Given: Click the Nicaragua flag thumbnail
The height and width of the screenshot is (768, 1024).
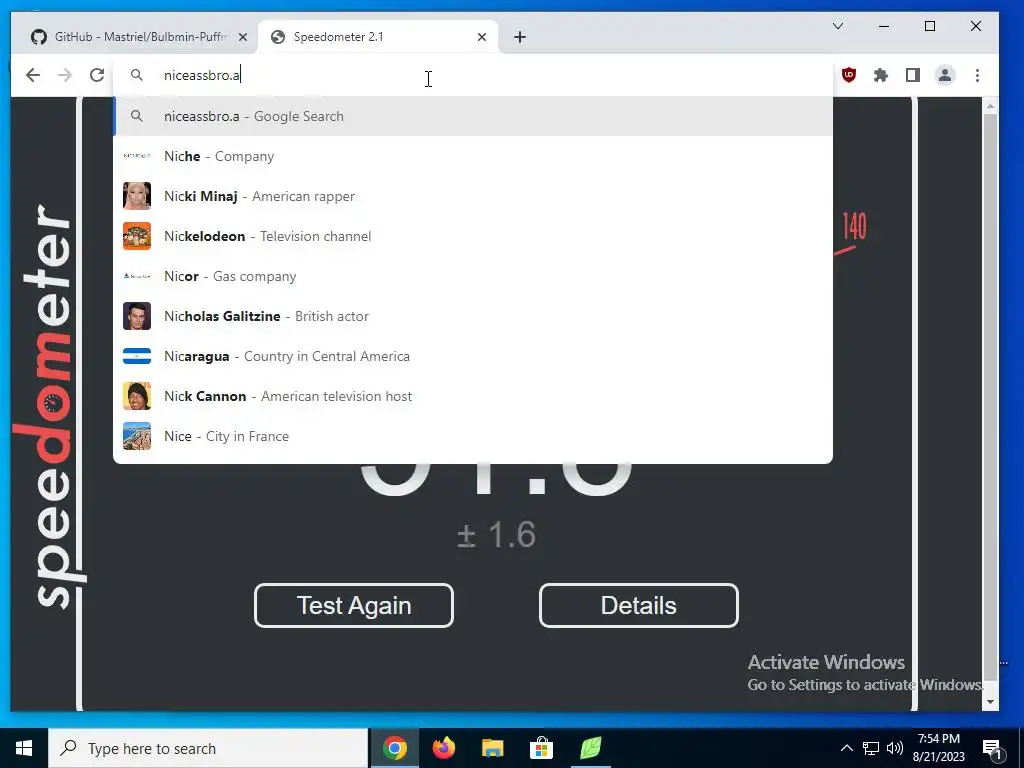Looking at the screenshot, I should [x=137, y=356].
